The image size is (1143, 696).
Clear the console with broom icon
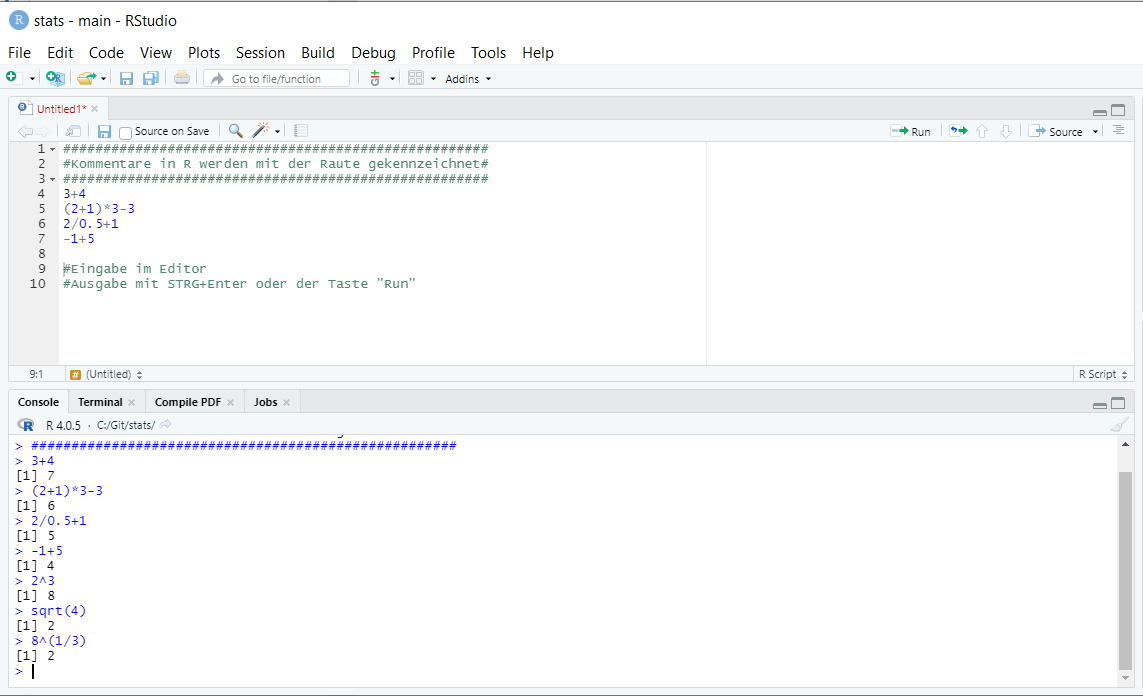click(x=1119, y=424)
